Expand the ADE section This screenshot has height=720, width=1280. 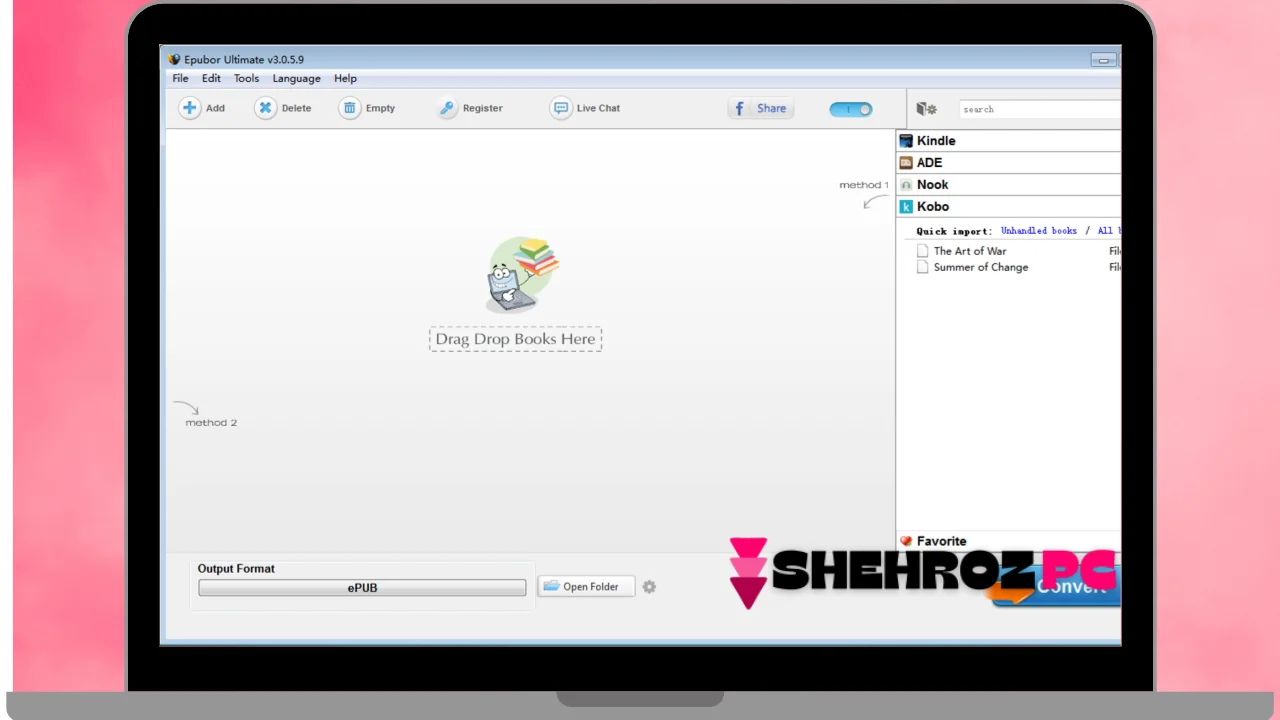point(1009,163)
